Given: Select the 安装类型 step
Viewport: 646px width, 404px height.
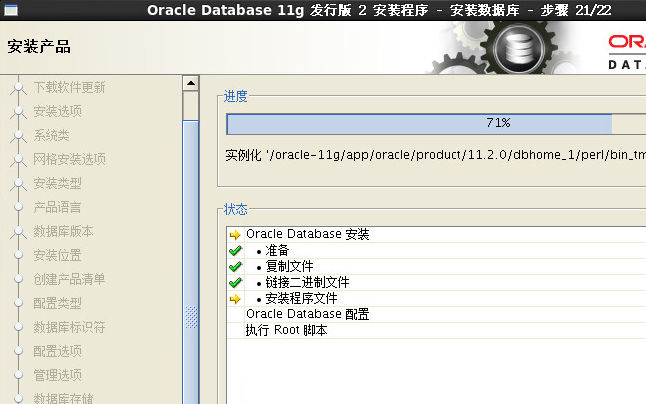Looking at the screenshot, I should coord(57,183).
